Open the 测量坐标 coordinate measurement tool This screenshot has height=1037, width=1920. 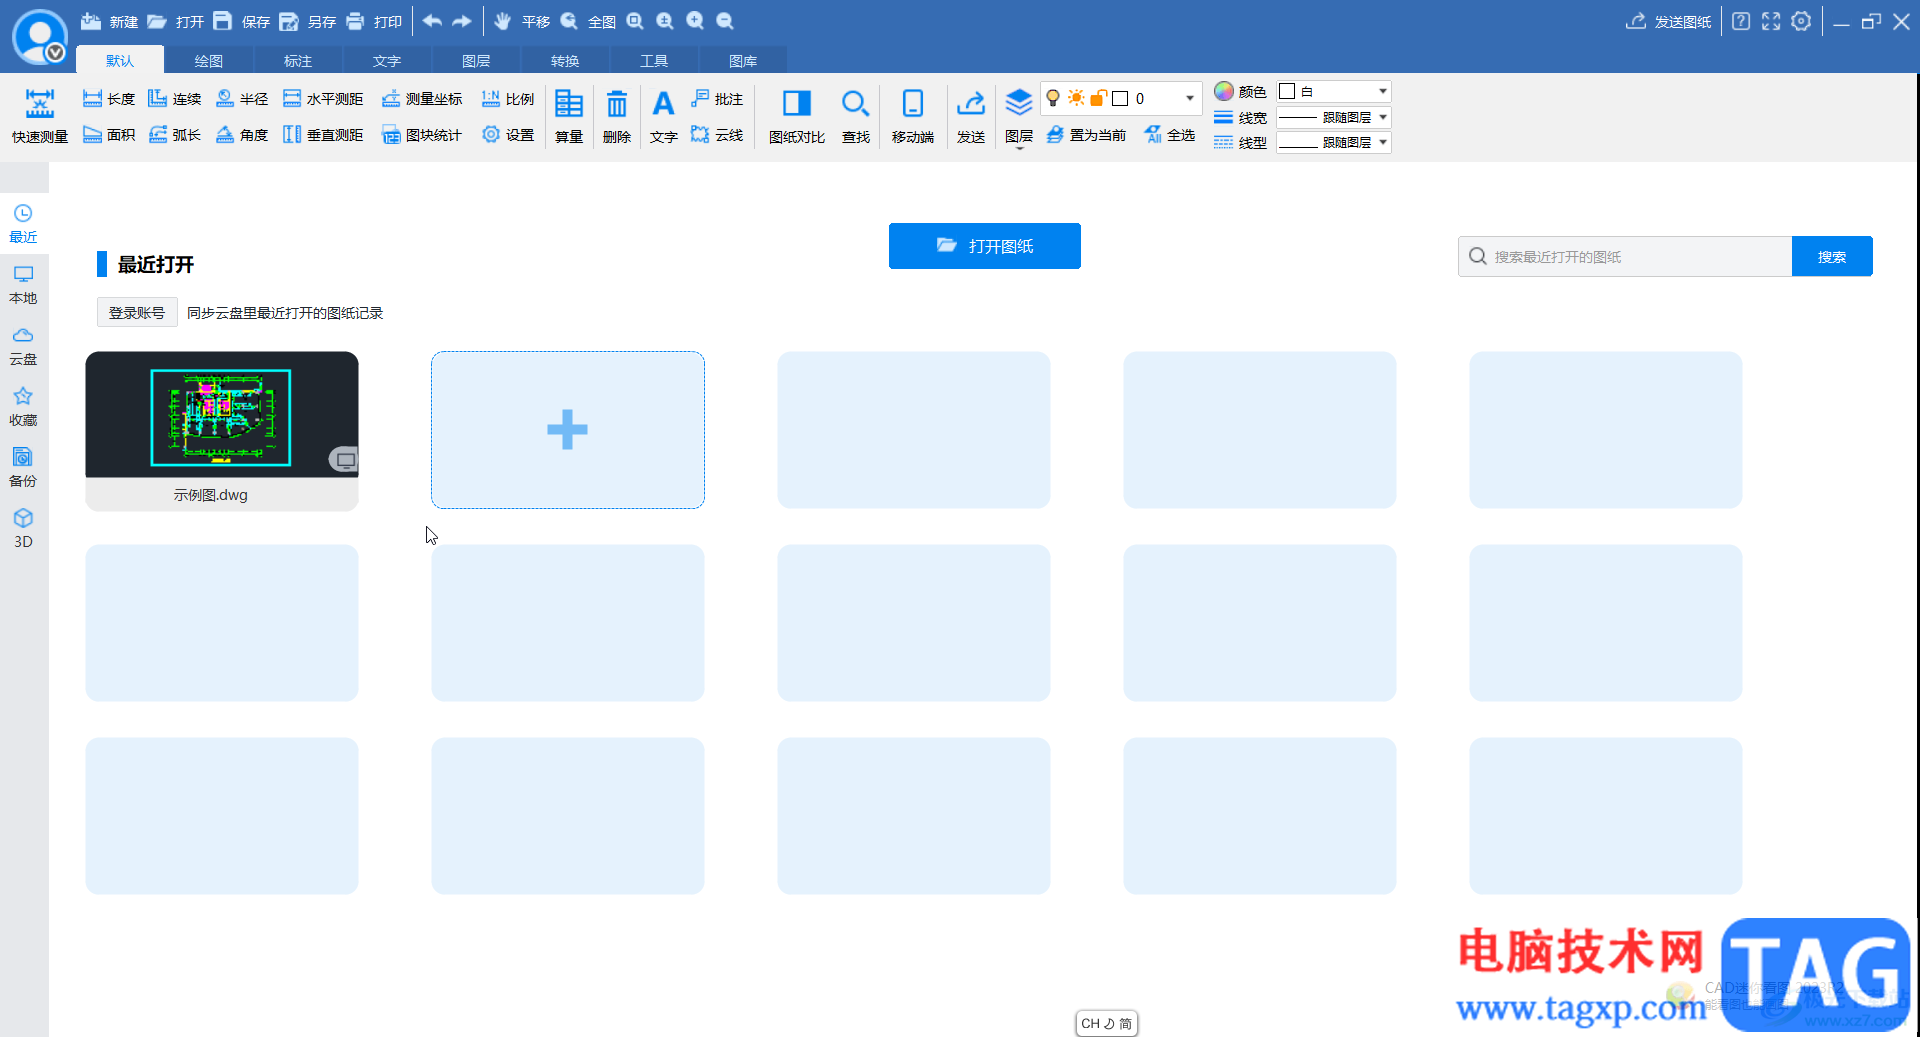pos(421,99)
